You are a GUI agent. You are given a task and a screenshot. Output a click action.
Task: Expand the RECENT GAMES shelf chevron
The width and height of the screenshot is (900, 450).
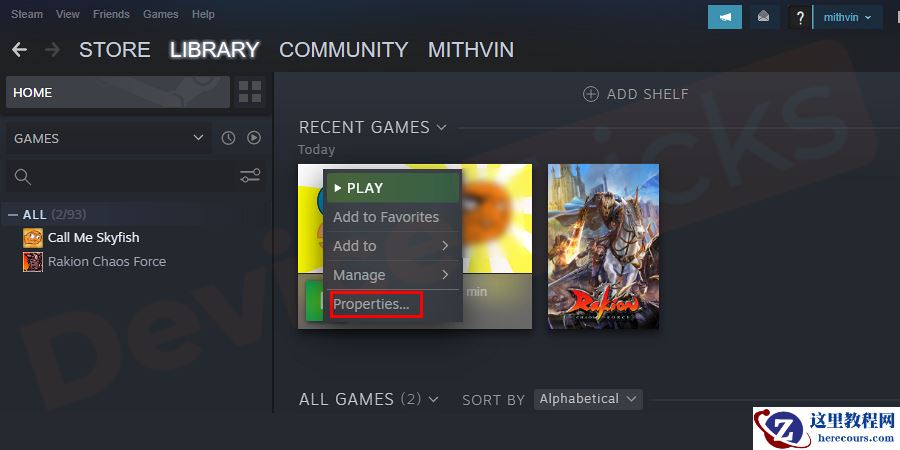click(x=441, y=127)
